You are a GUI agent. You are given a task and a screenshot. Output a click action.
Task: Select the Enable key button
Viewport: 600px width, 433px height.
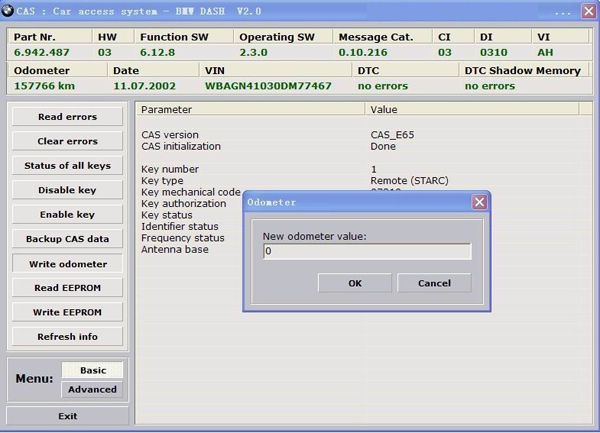click(x=67, y=215)
